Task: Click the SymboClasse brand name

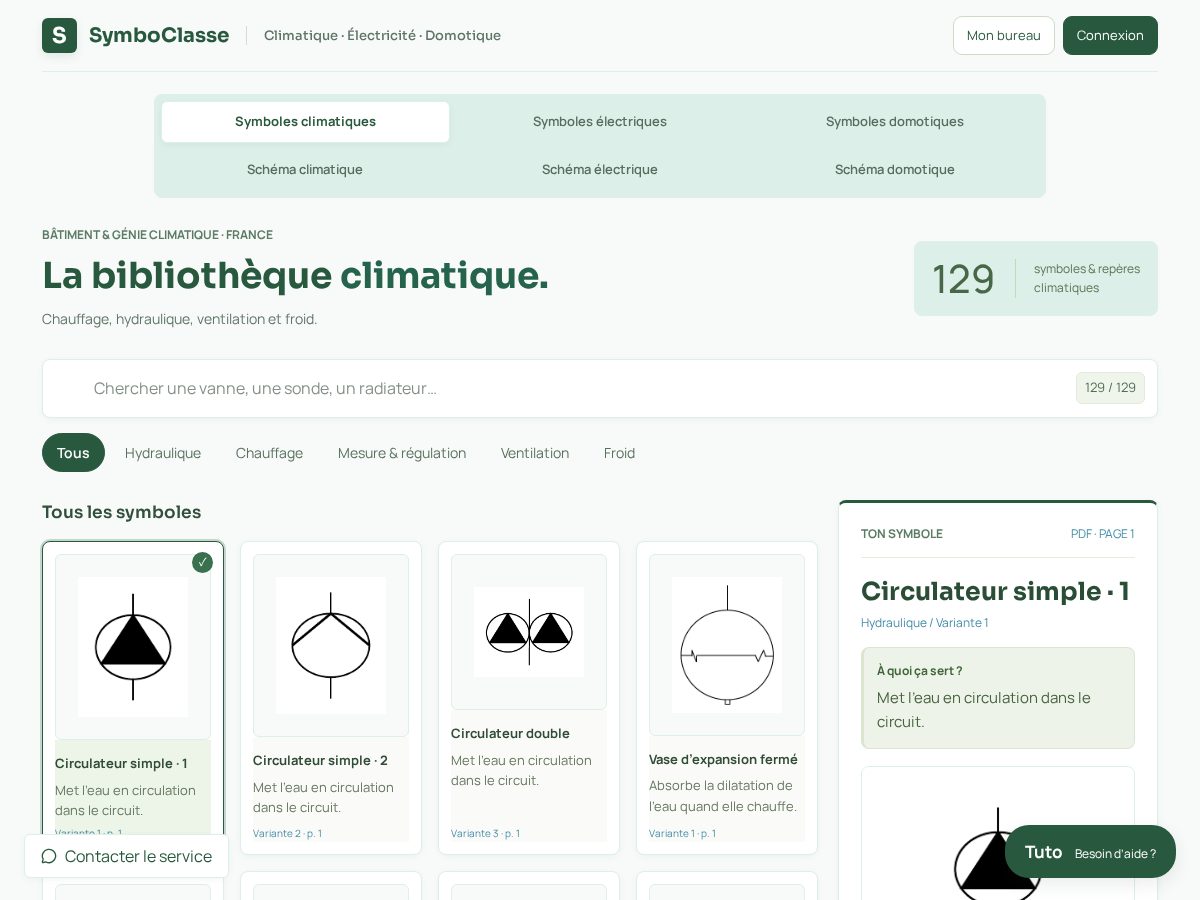Action: pyautogui.click(x=159, y=35)
